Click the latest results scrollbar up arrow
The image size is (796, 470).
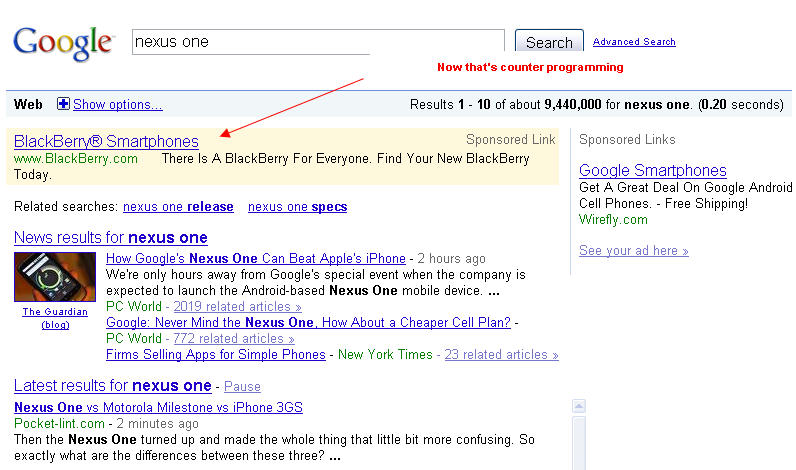click(579, 406)
